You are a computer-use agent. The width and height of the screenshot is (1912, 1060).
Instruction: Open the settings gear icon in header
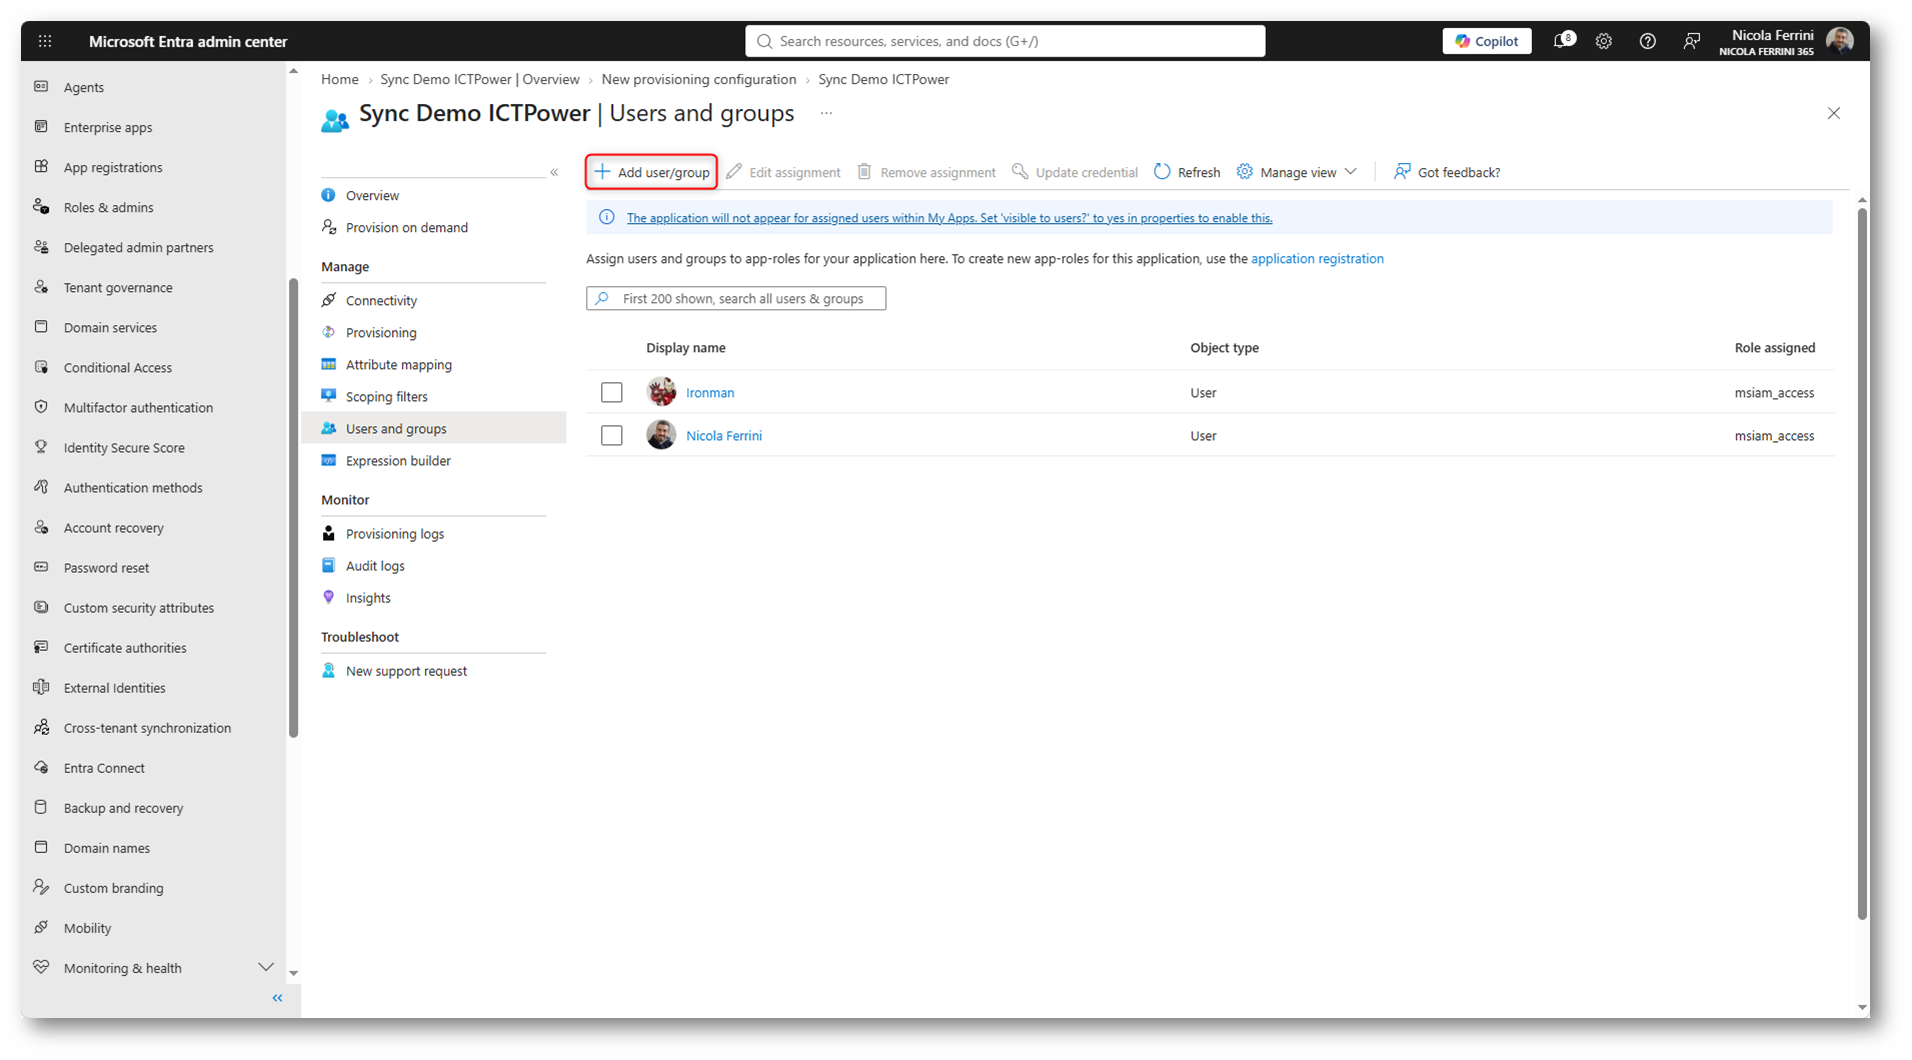(x=1604, y=41)
